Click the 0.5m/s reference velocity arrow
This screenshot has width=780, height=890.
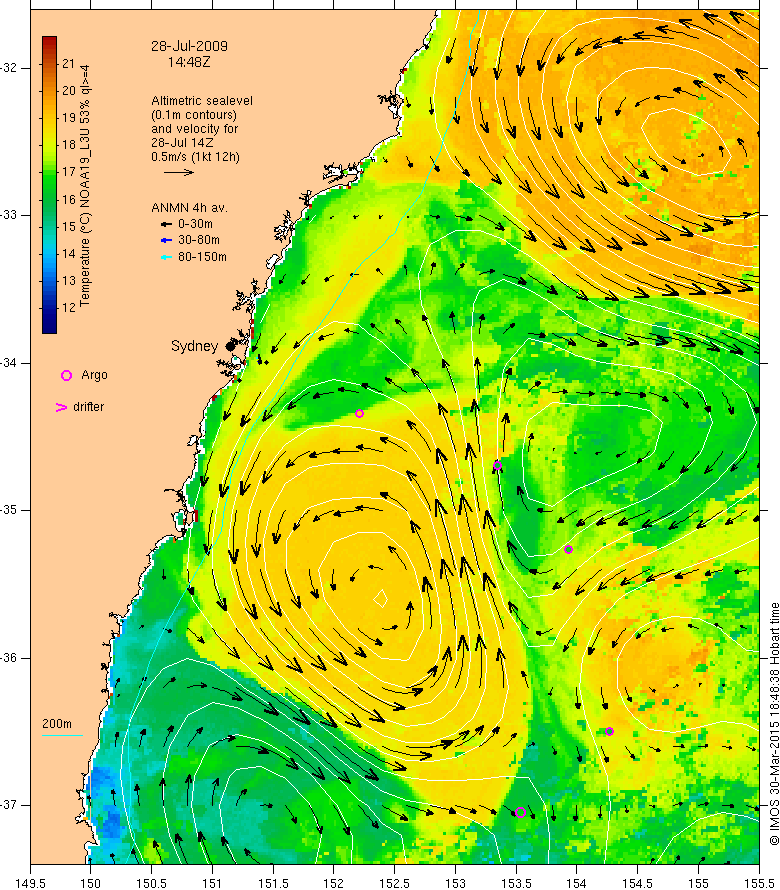click(x=179, y=172)
